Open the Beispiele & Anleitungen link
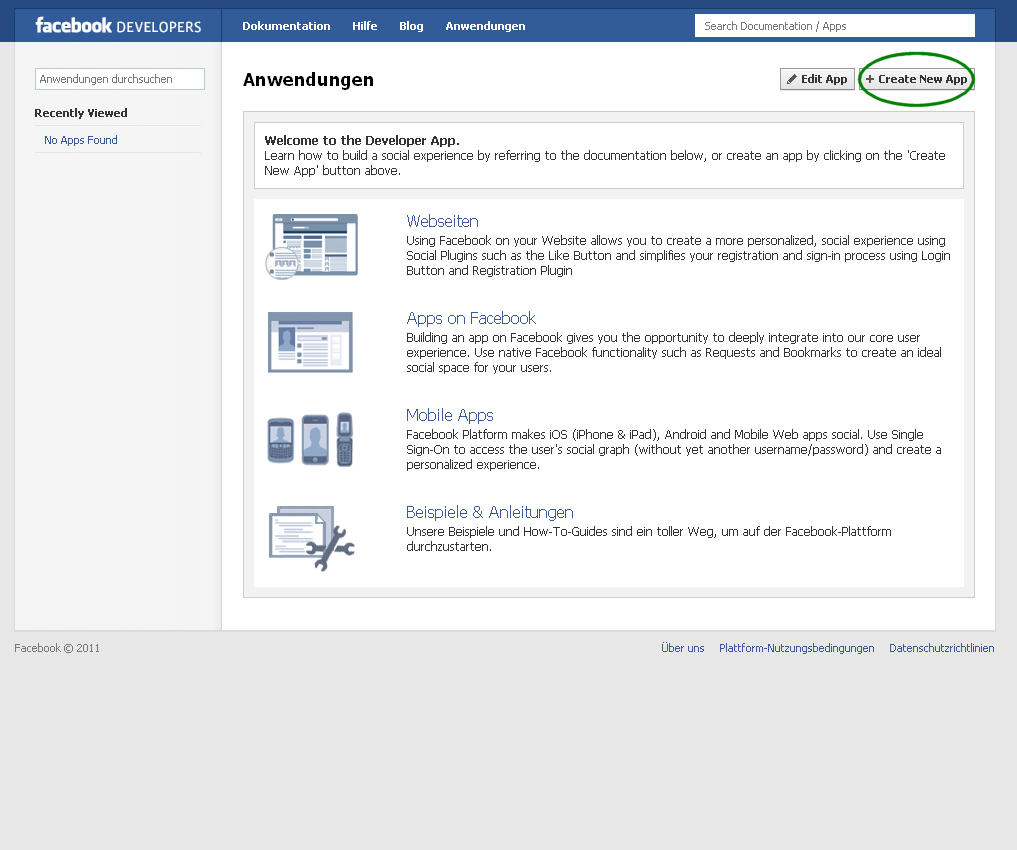1017x850 pixels. [489, 512]
